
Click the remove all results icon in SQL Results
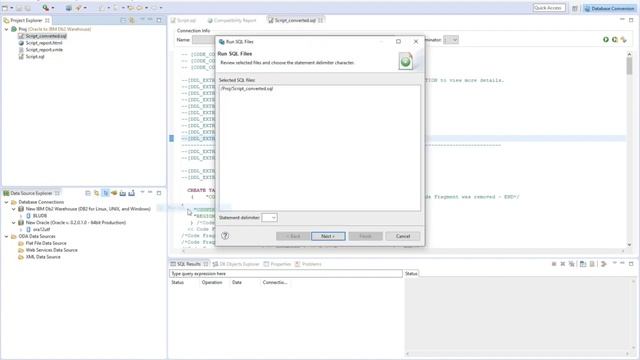(571, 264)
